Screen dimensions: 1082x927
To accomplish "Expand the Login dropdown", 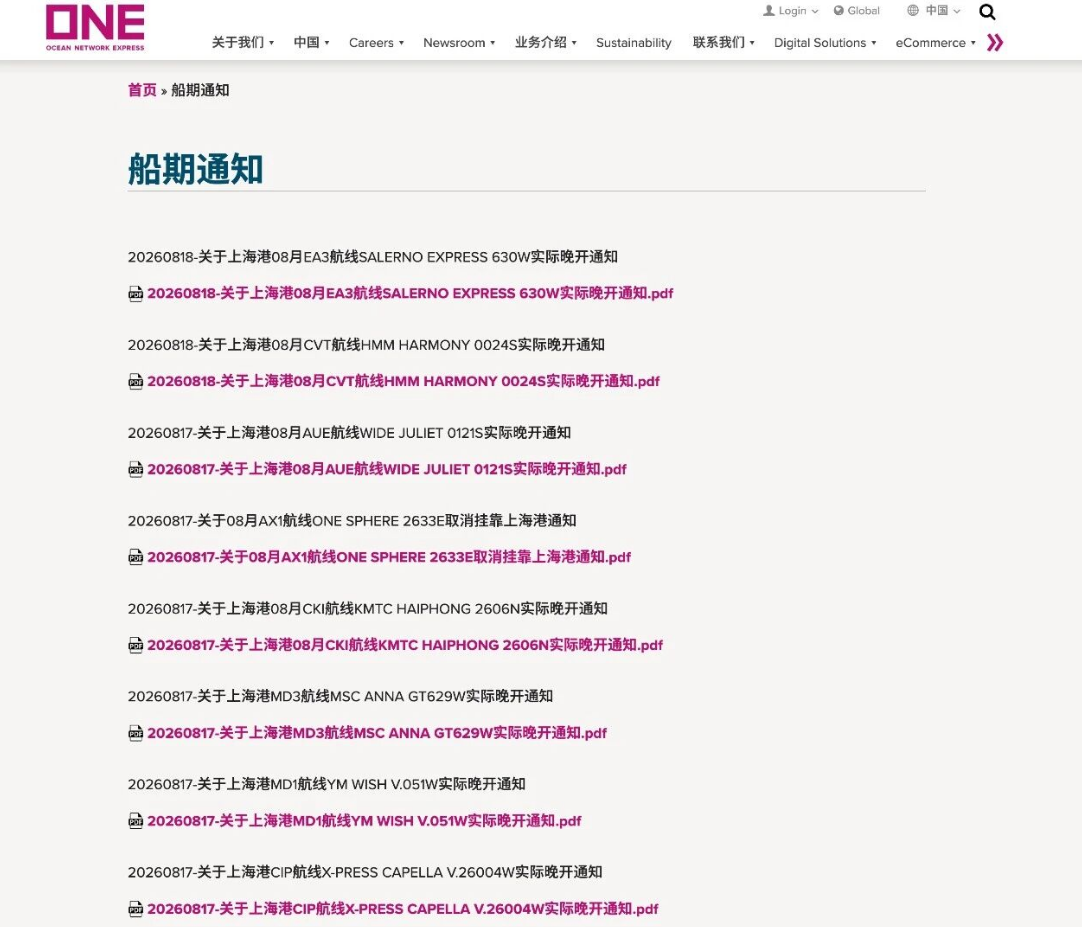I will 791,10.
